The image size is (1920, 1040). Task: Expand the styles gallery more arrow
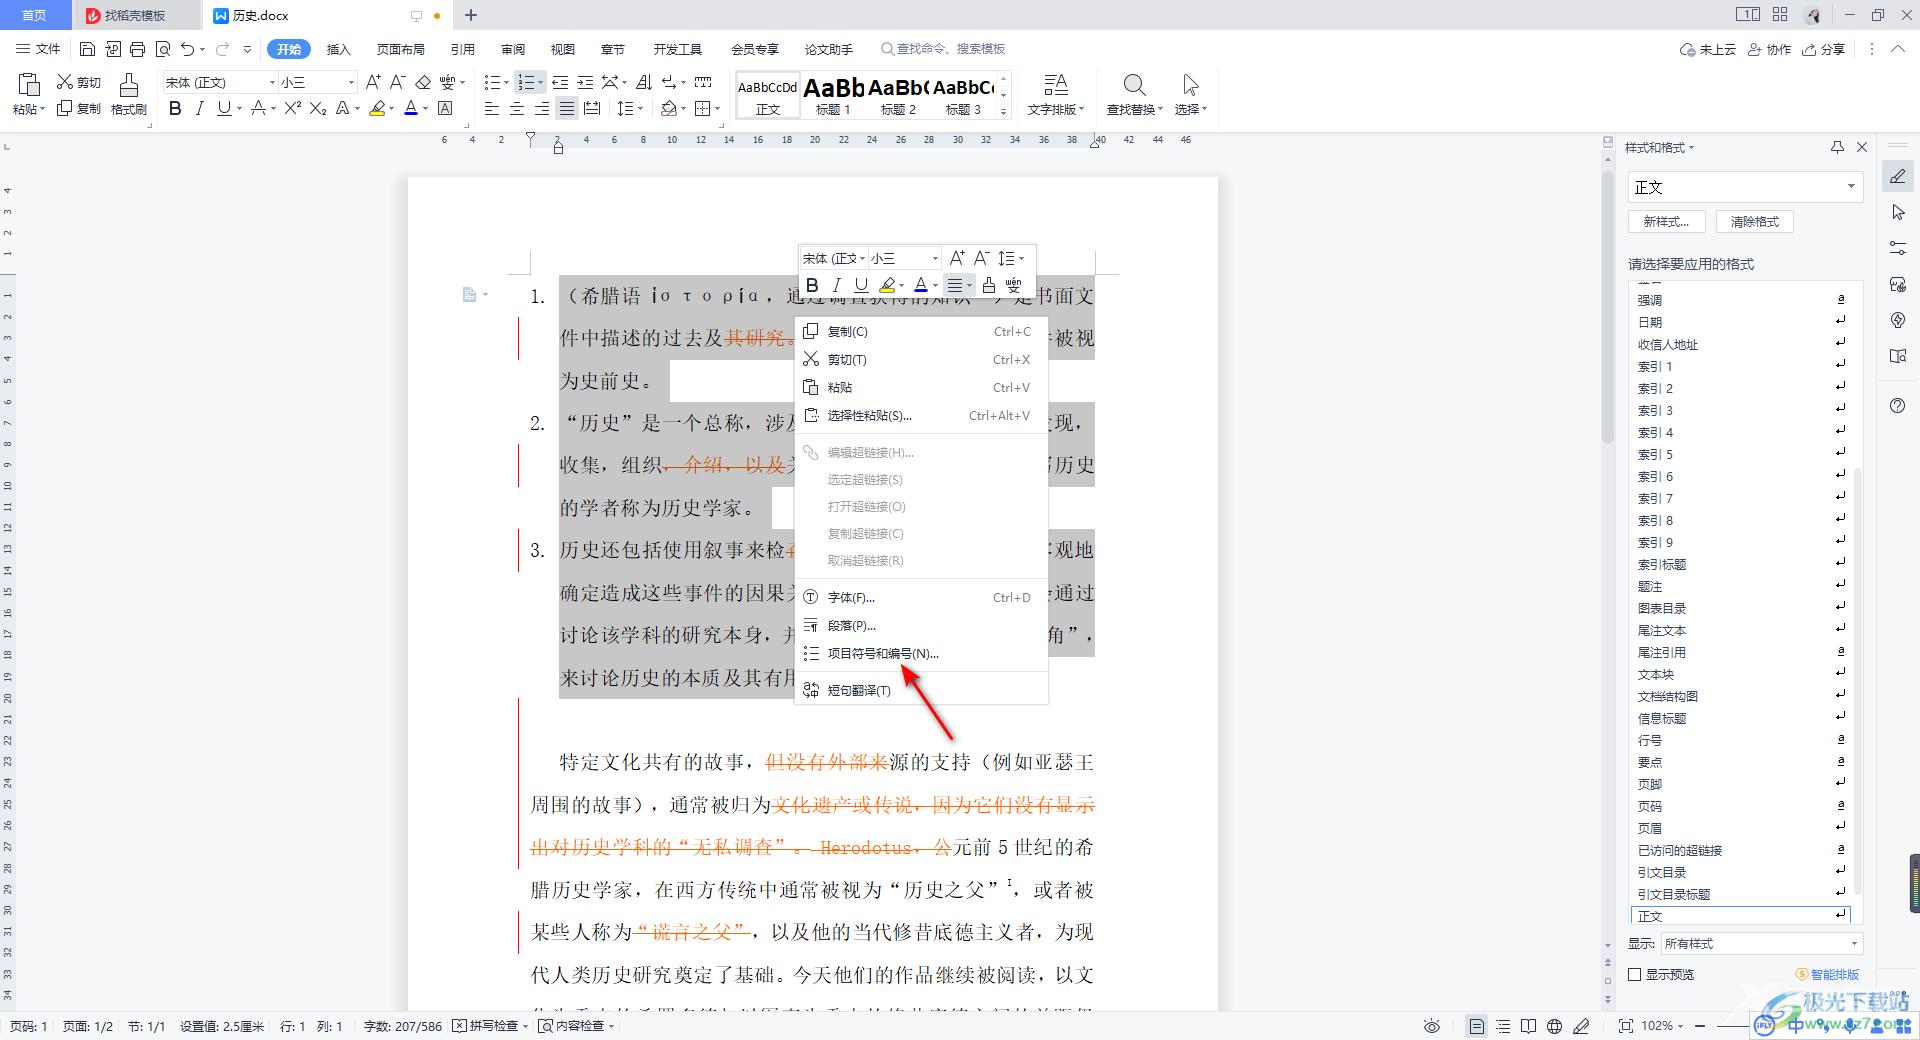pos(1003,111)
